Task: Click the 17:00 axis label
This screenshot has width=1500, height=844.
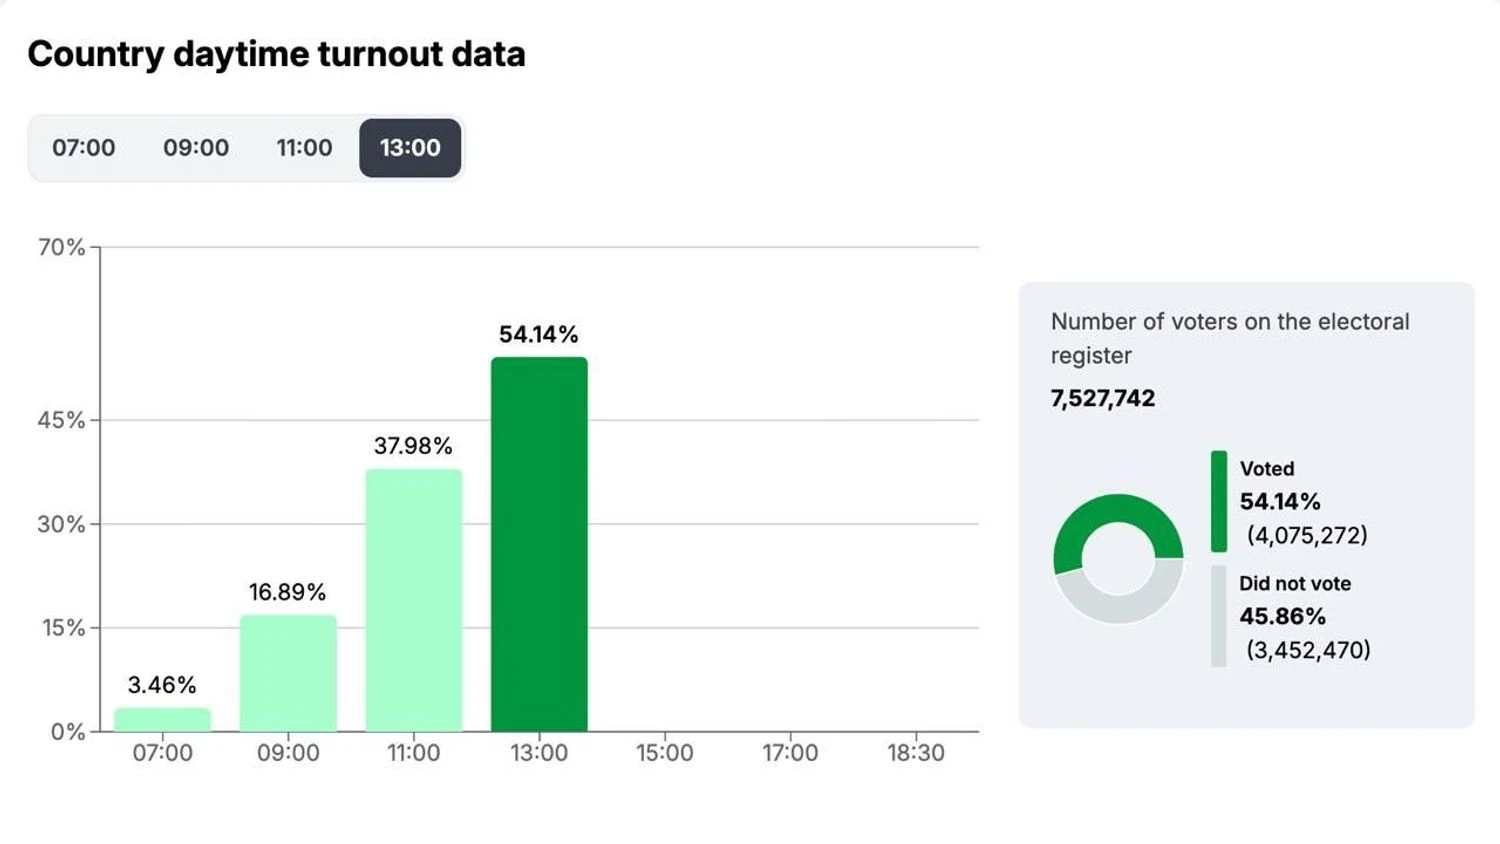Action: (x=790, y=753)
